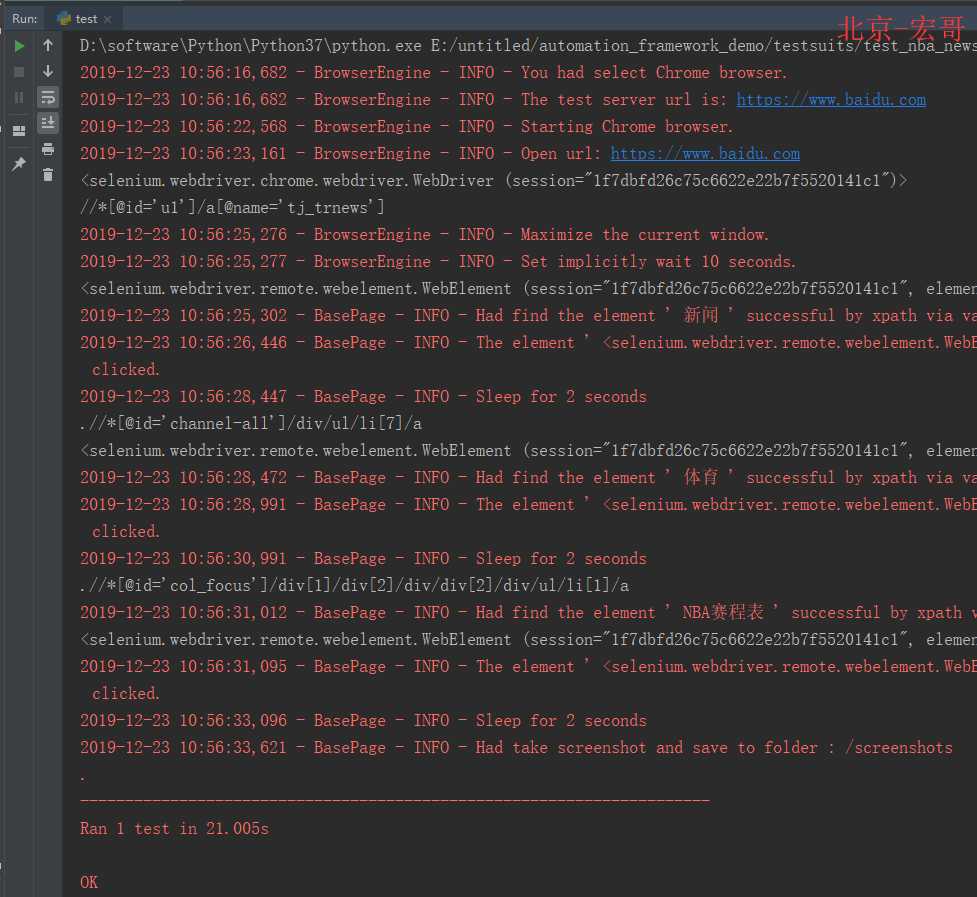Open baidu link in 'The test server url' line

coord(831,100)
